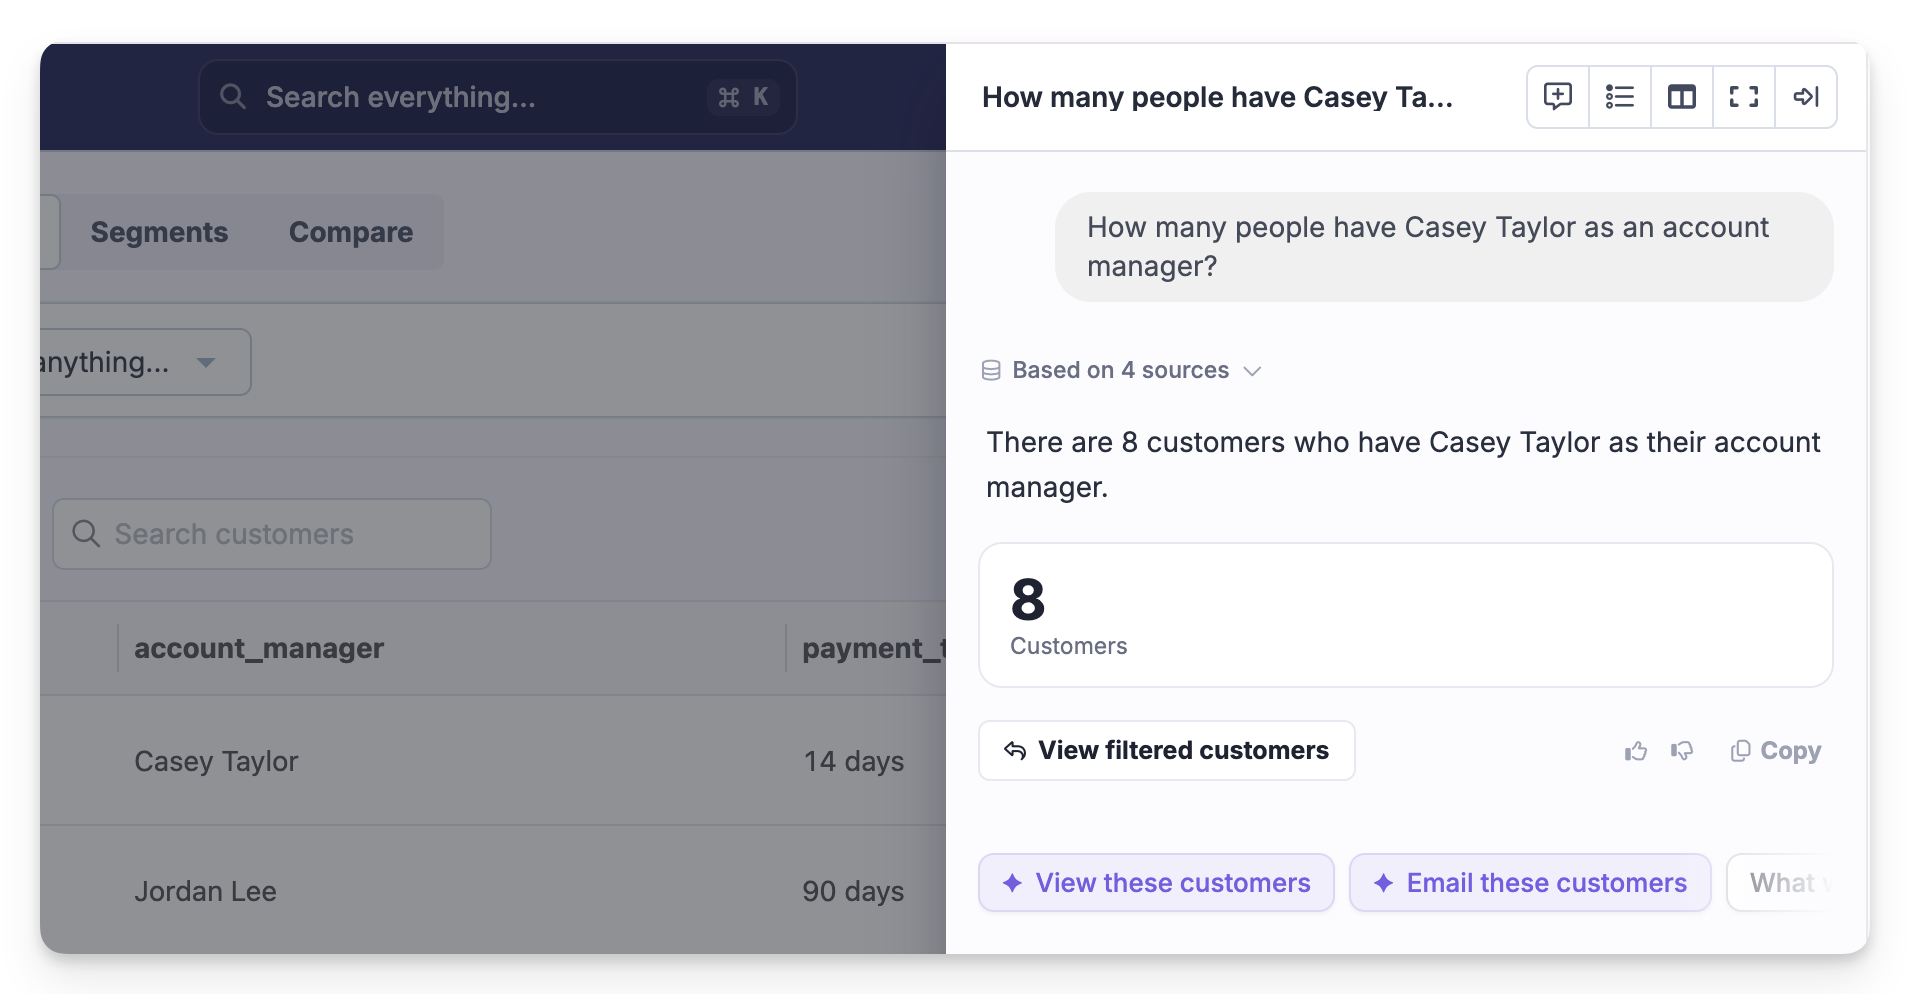Sort by account_manager column header

[259, 649]
